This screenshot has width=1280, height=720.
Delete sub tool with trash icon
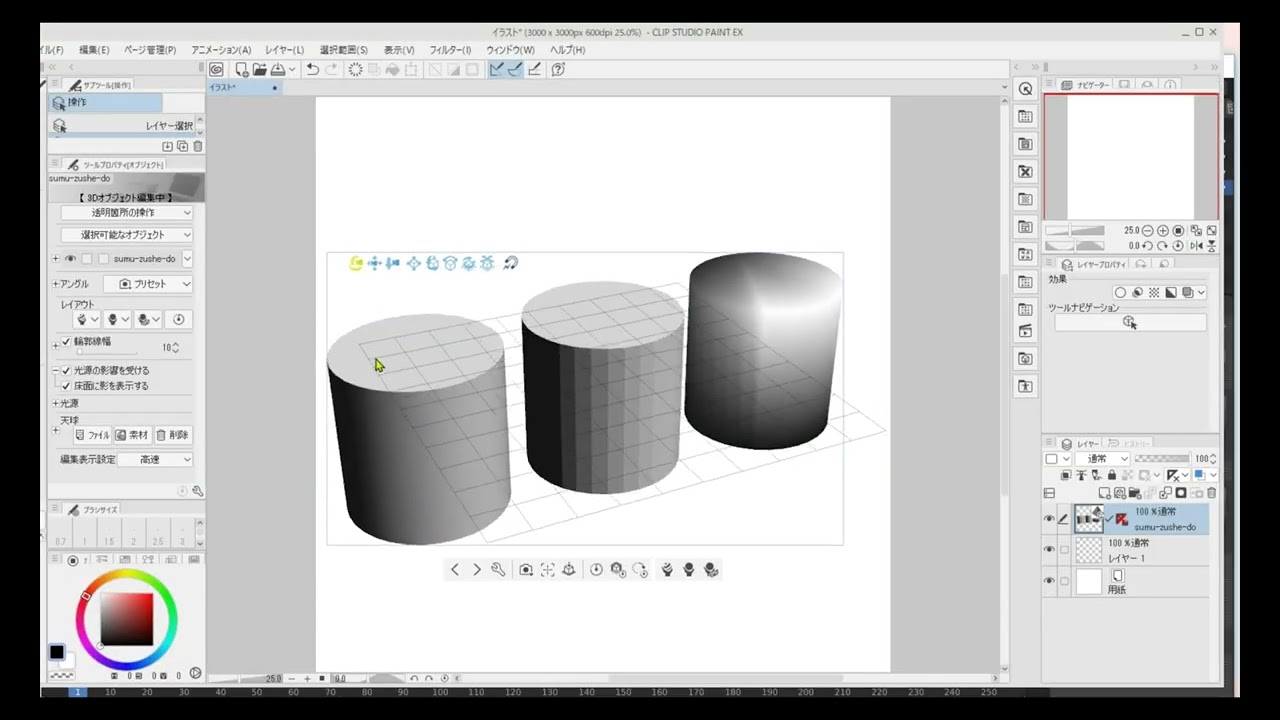coord(197,146)
